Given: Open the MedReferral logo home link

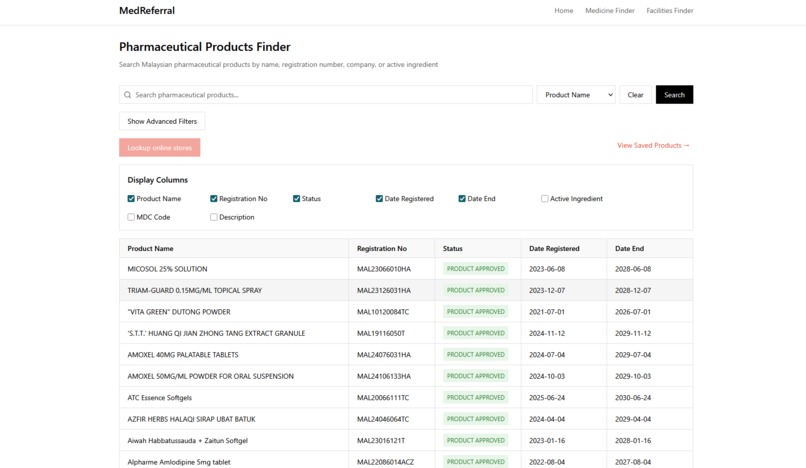Looking at the screenshot, I should click(x=147, y=10).
